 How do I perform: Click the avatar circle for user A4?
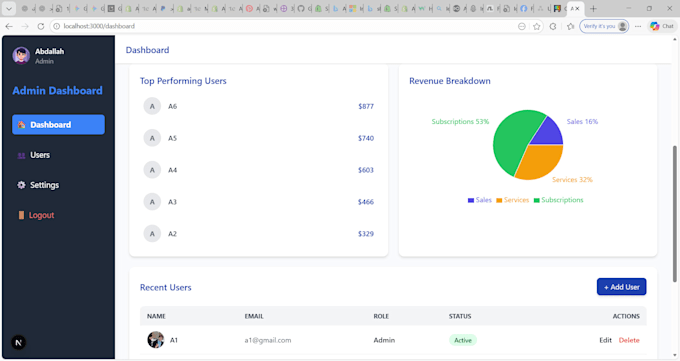pos(152,170)
